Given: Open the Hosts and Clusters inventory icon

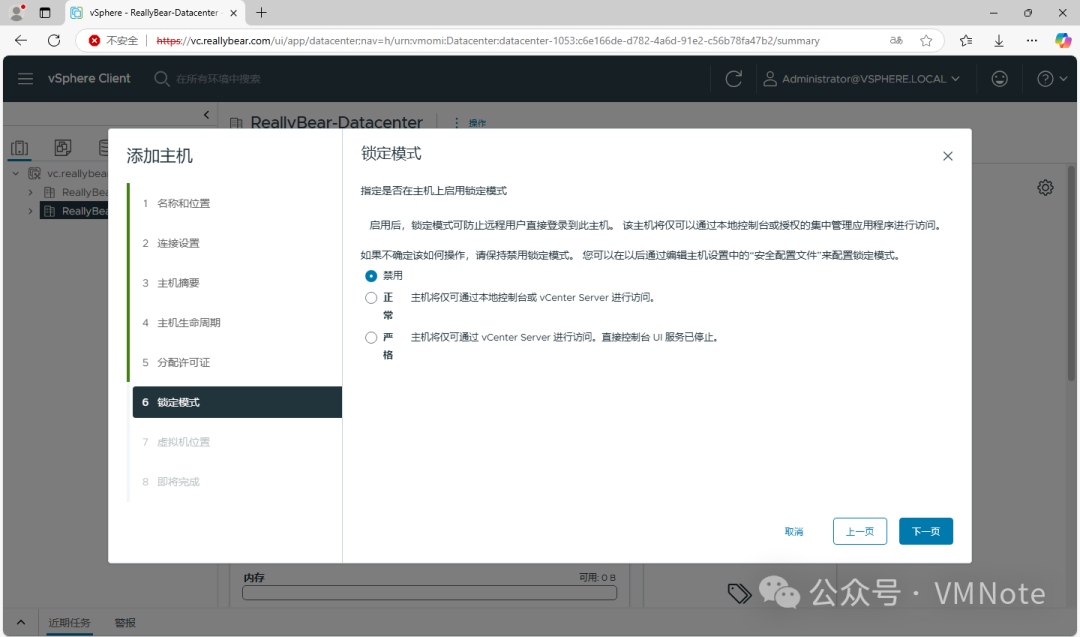Looking at the screenshot, I should click(20, 147).
